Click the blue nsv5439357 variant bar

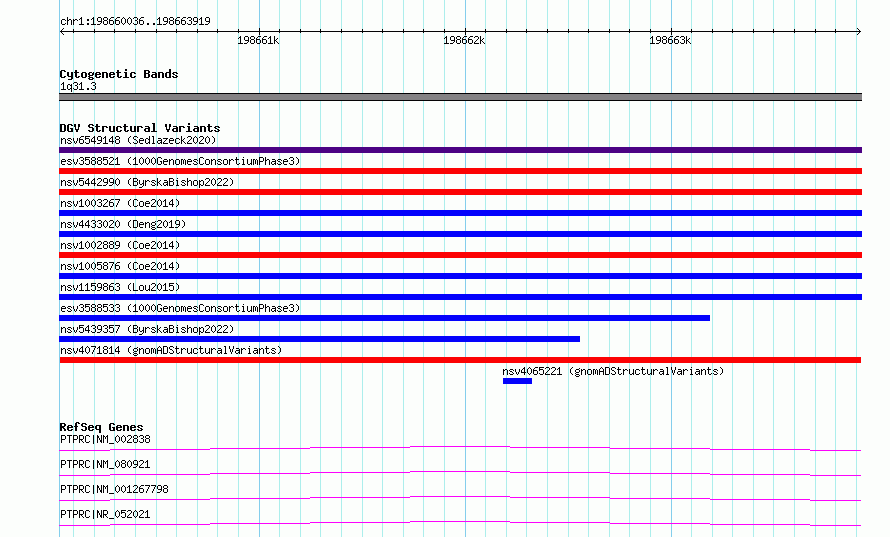320,339
